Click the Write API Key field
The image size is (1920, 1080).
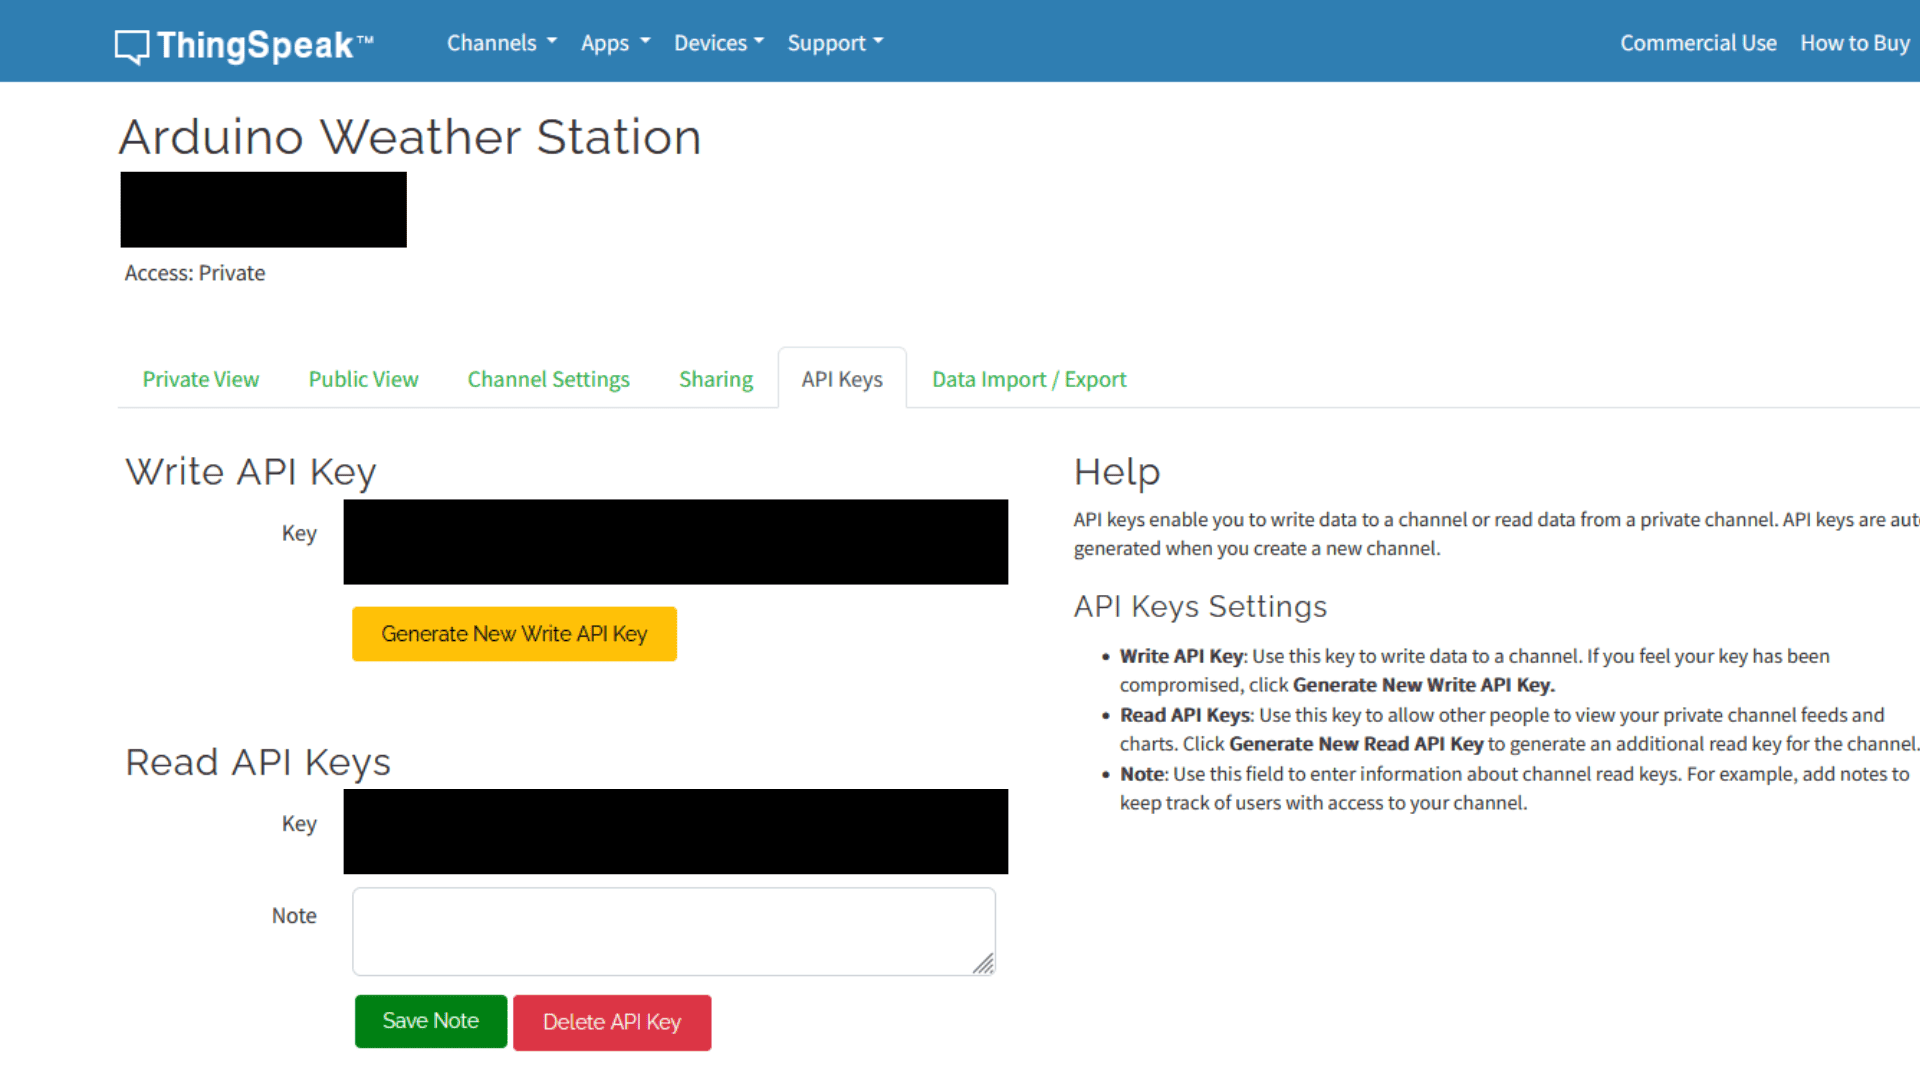click(x=676, y=542)
